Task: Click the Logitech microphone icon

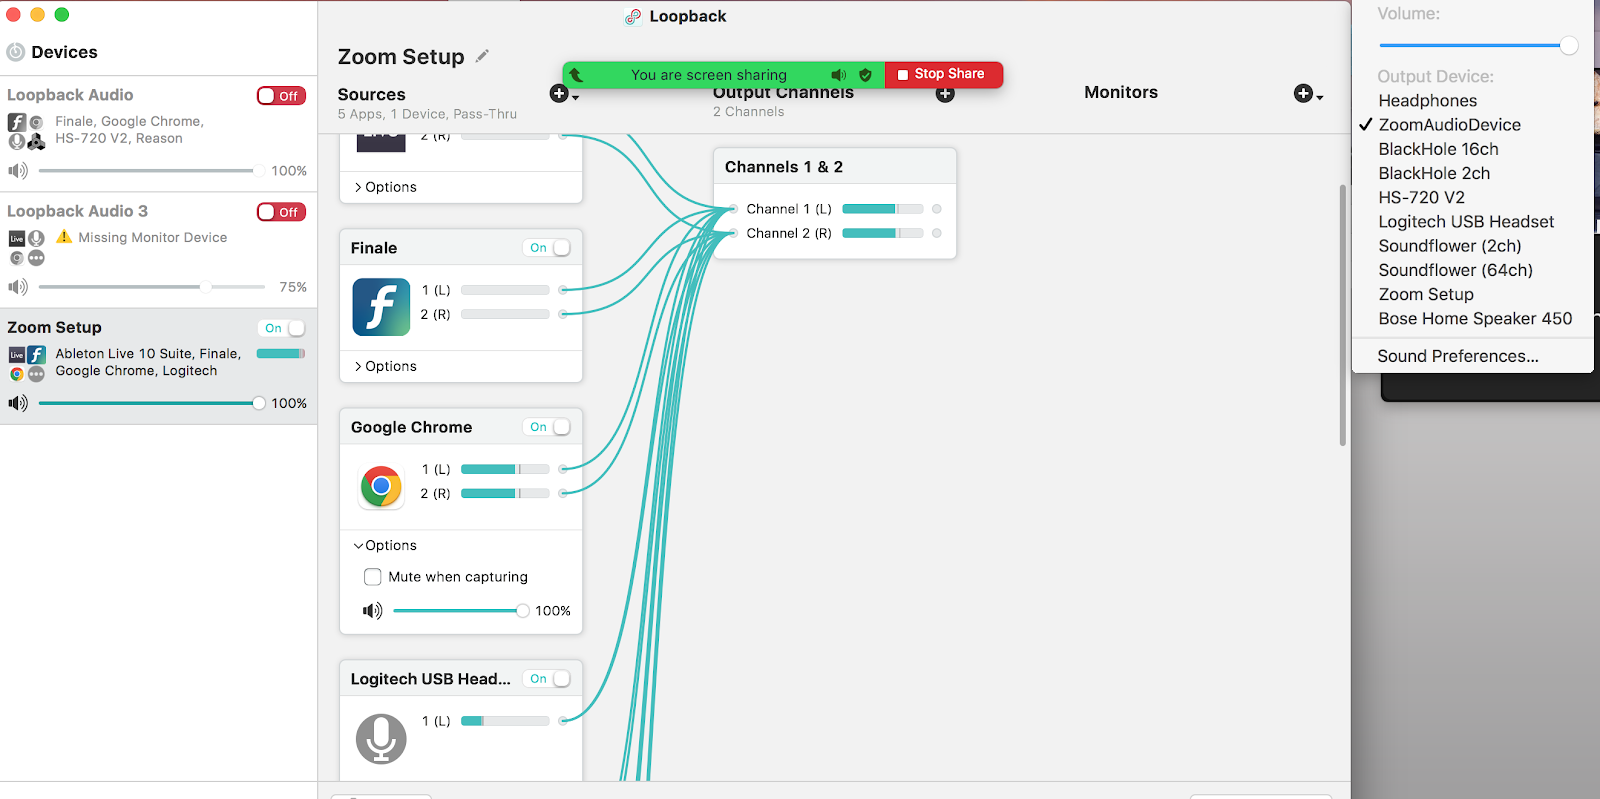Action: (381, 739)
